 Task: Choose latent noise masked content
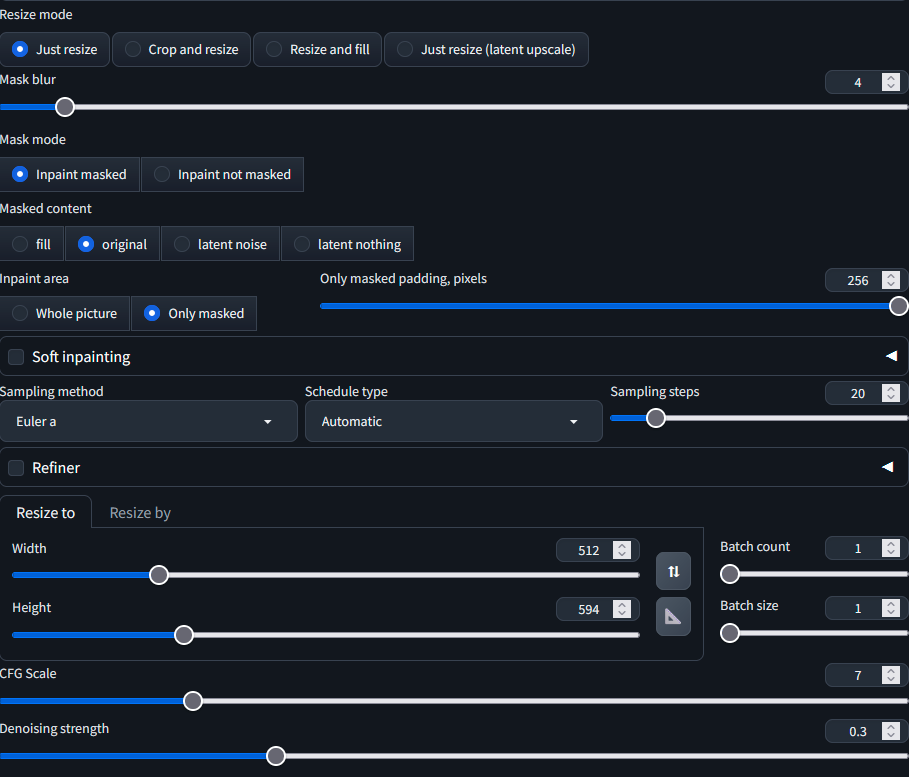click(221, 244)
